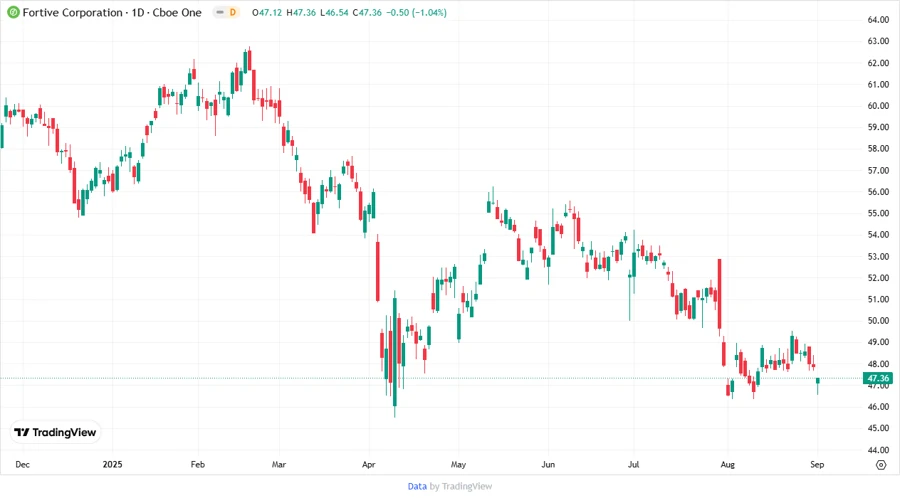
Task: Click the 48.00 price axis label
Action: (878, 364)
